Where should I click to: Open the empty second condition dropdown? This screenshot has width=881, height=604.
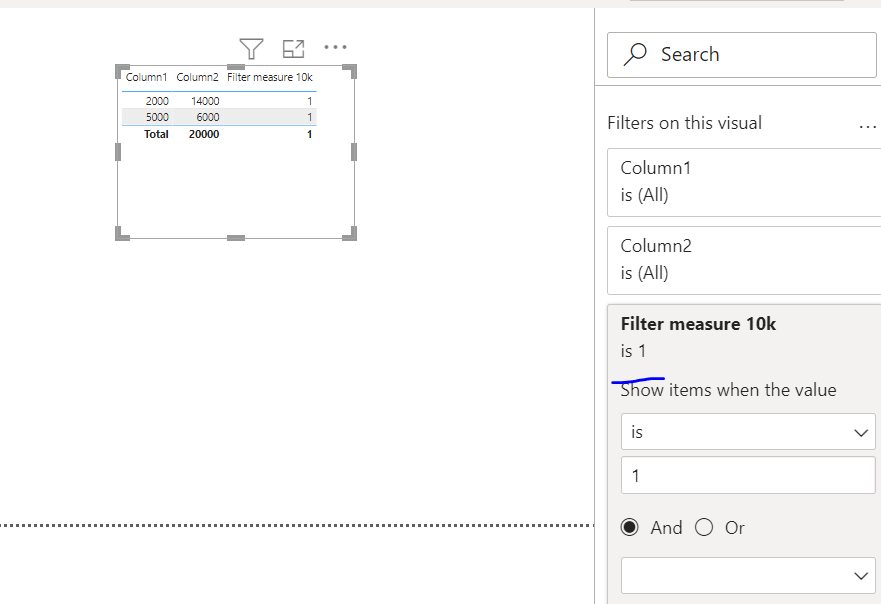748,575
